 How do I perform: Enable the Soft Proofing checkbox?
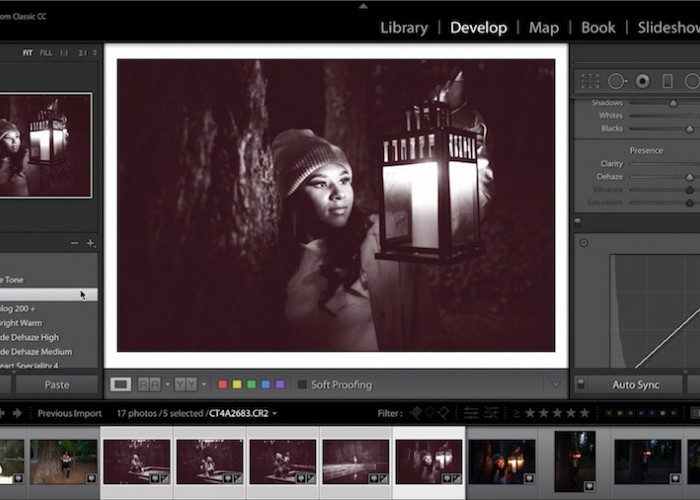[x=302, y=384]
